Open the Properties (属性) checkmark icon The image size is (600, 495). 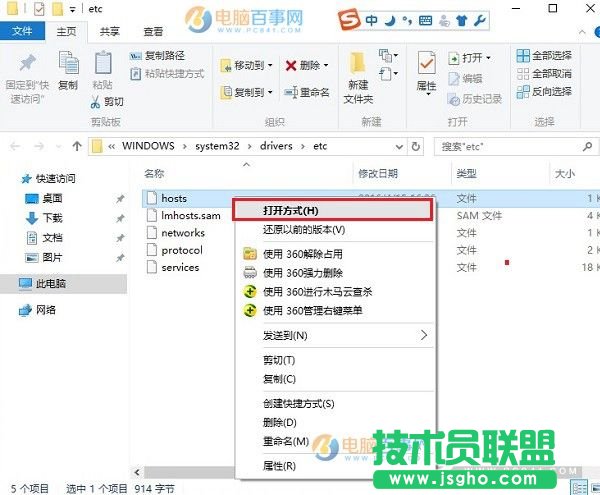[426, 63]
